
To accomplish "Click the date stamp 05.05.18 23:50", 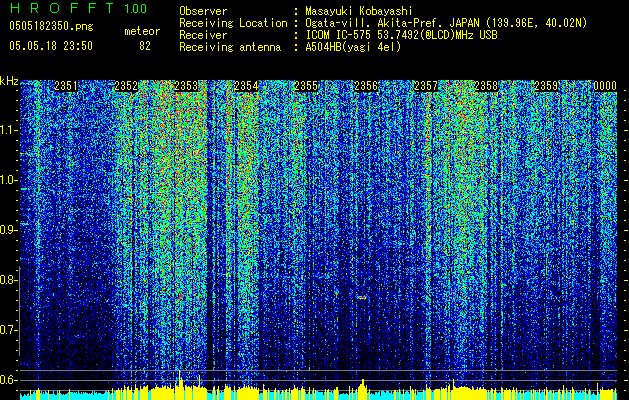I will (x=51, y=46).
